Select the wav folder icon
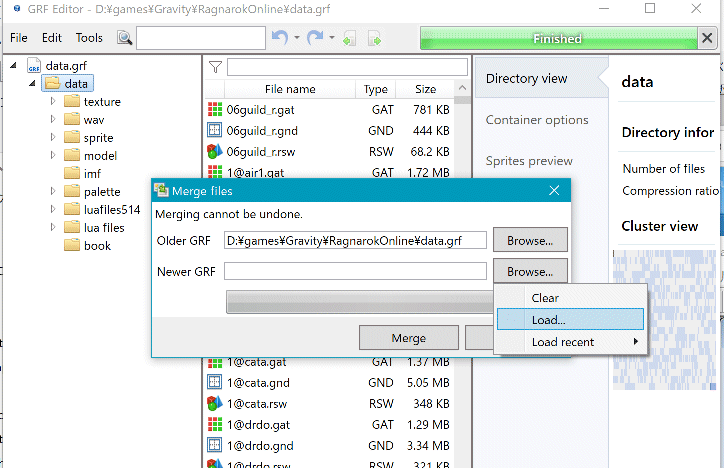The width and height of the screenshot is (724, 468). click(x=72, y=119)
